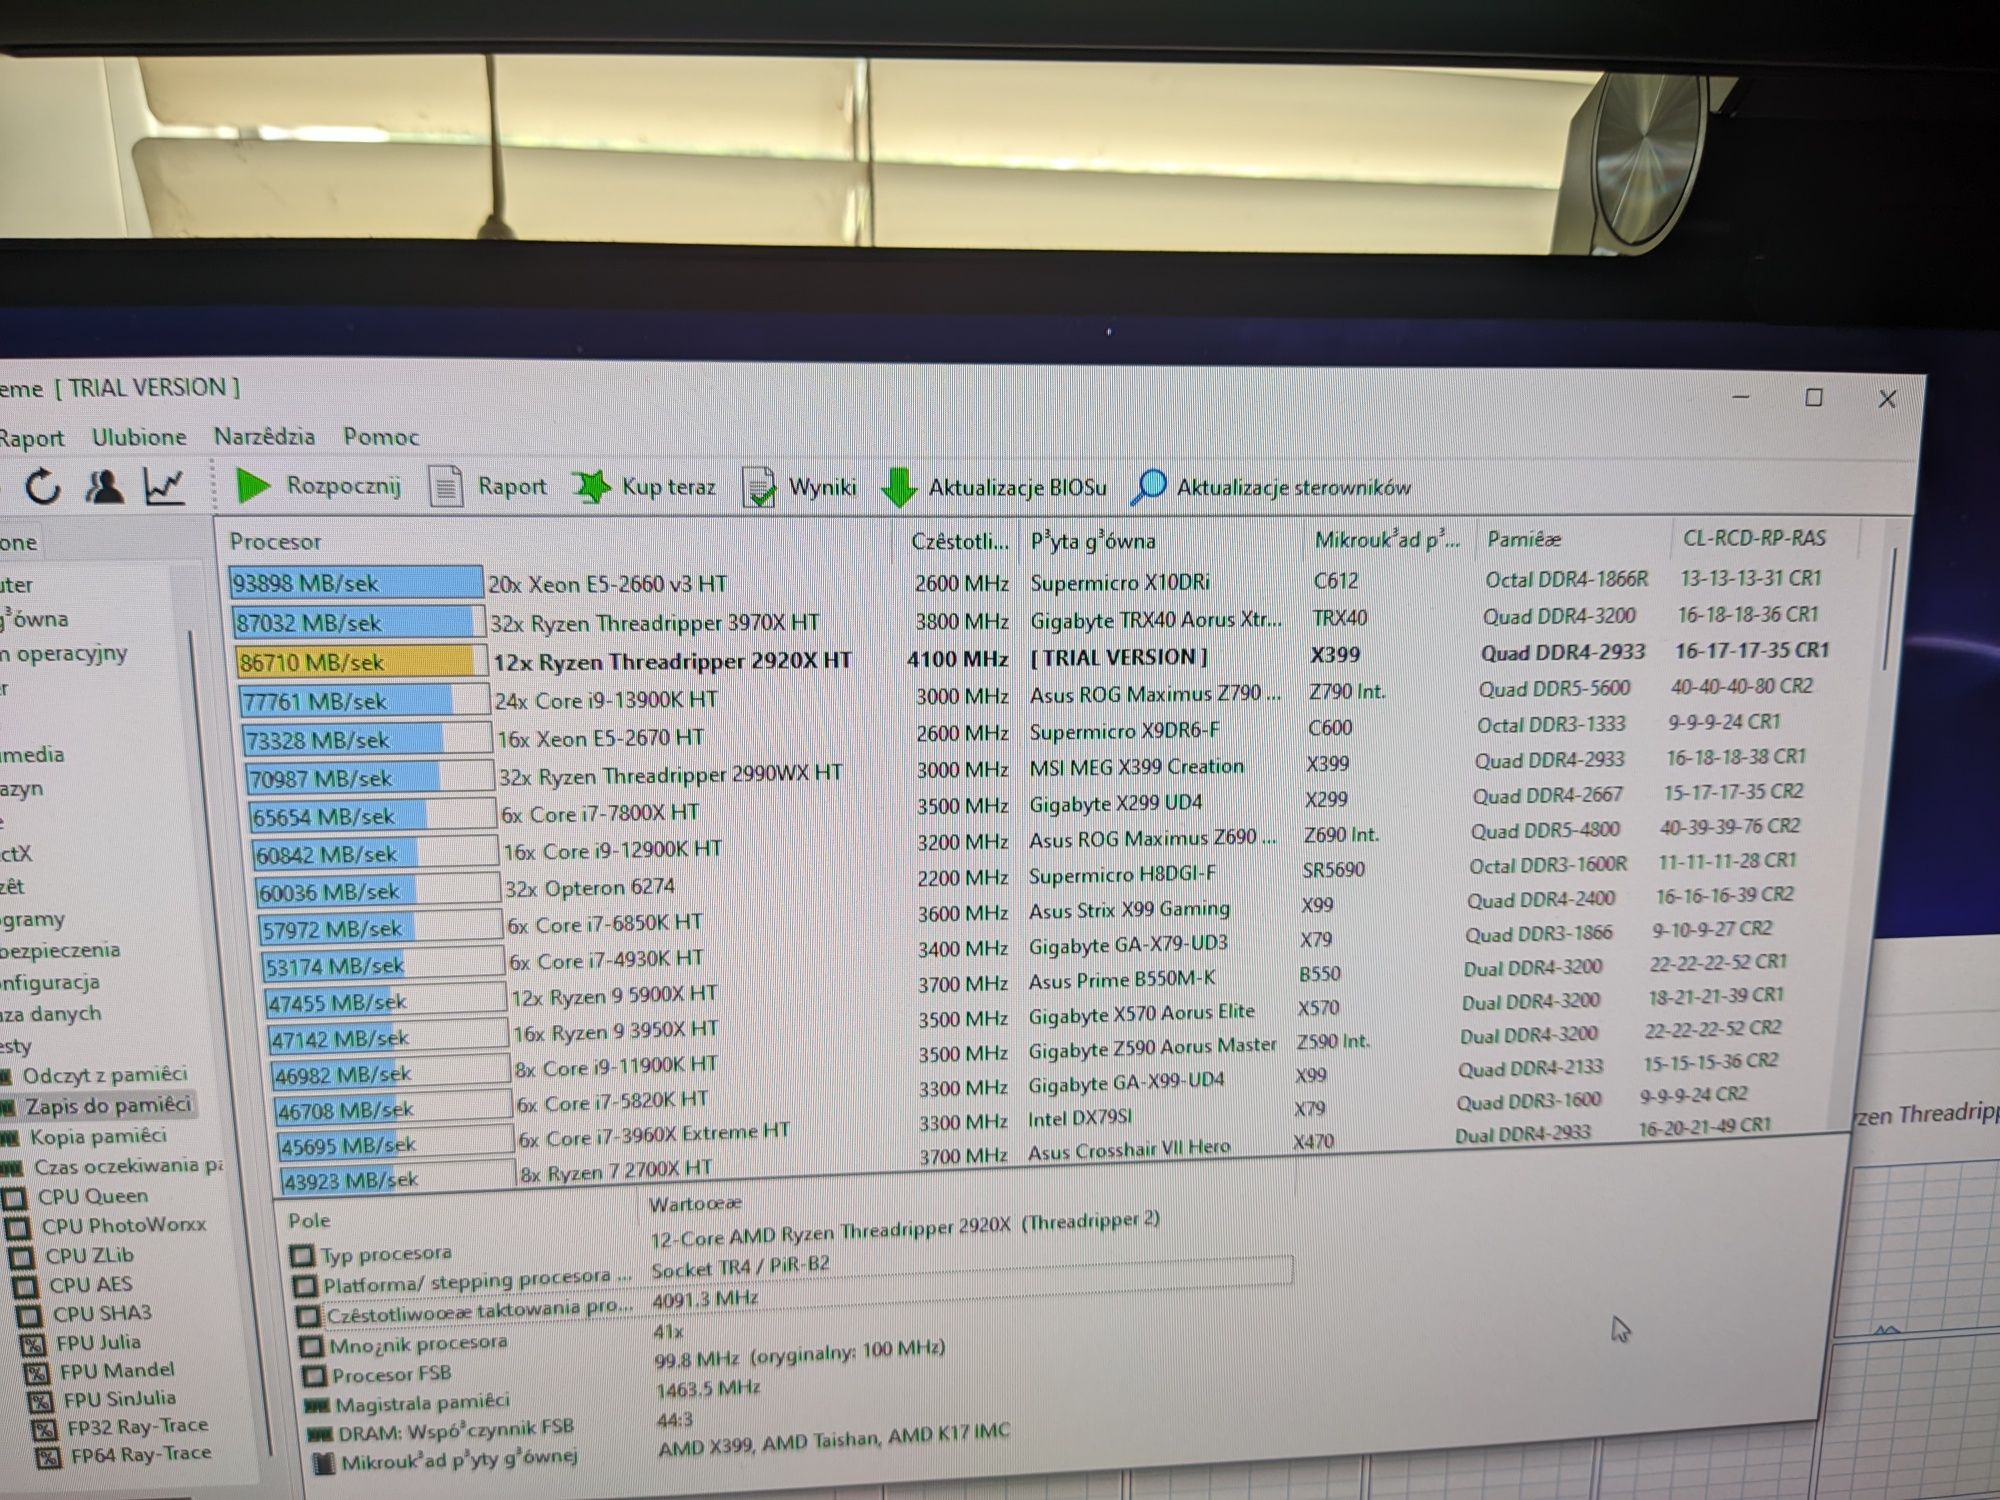The height and width of the screenshot is (1500, 2000).
Task: Select FPU Julia benchmark
Action: point(98,1342)
